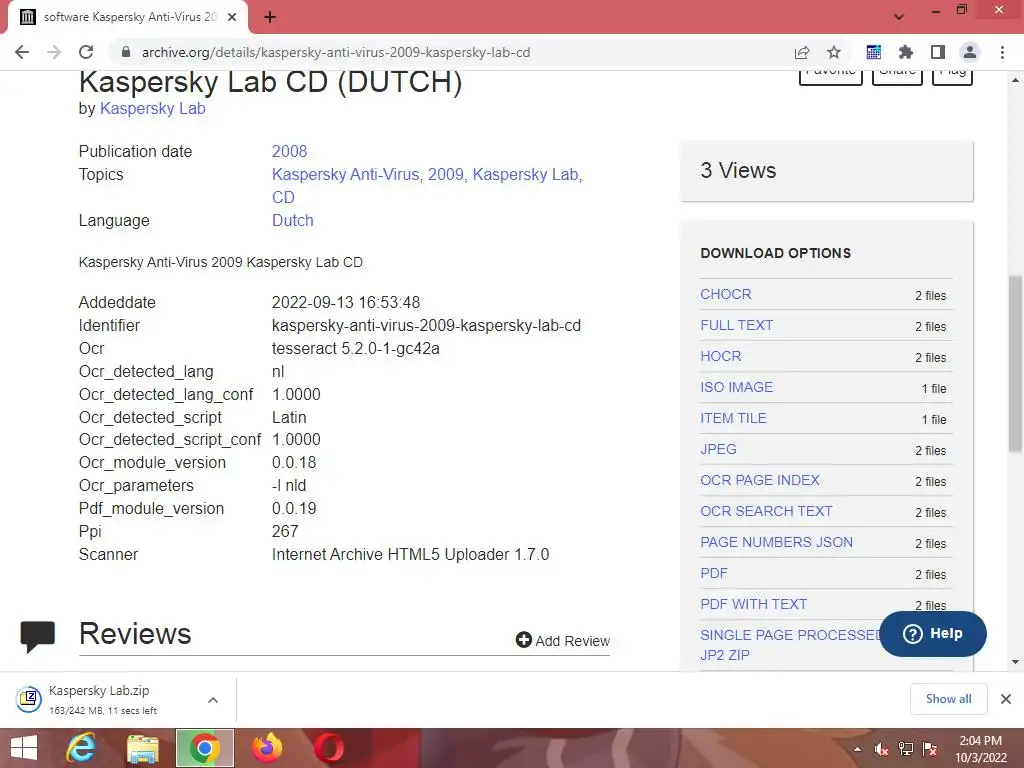1024x768 pixels.
Task: Click the Internet Archive HTML5 Uploader 1.7.0 value
Action: click(x=410, y=554)
